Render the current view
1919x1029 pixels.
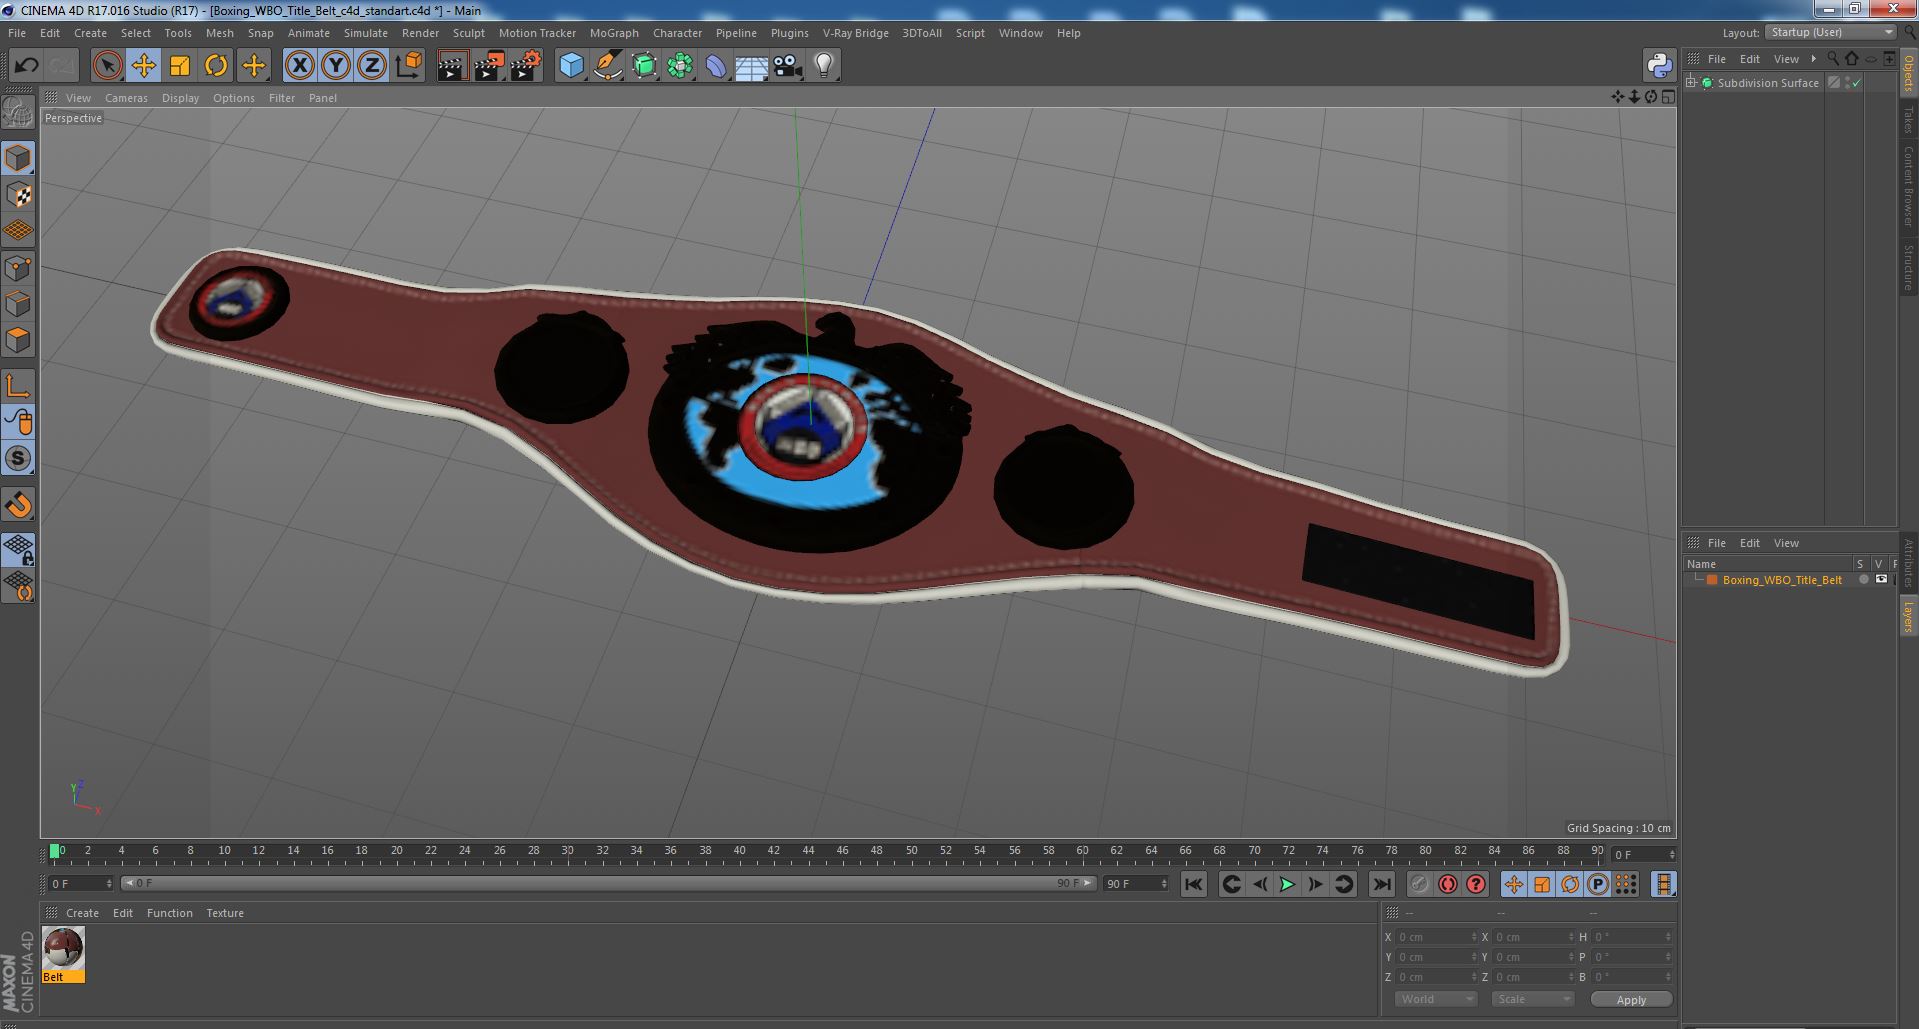(x=452, y=66)
